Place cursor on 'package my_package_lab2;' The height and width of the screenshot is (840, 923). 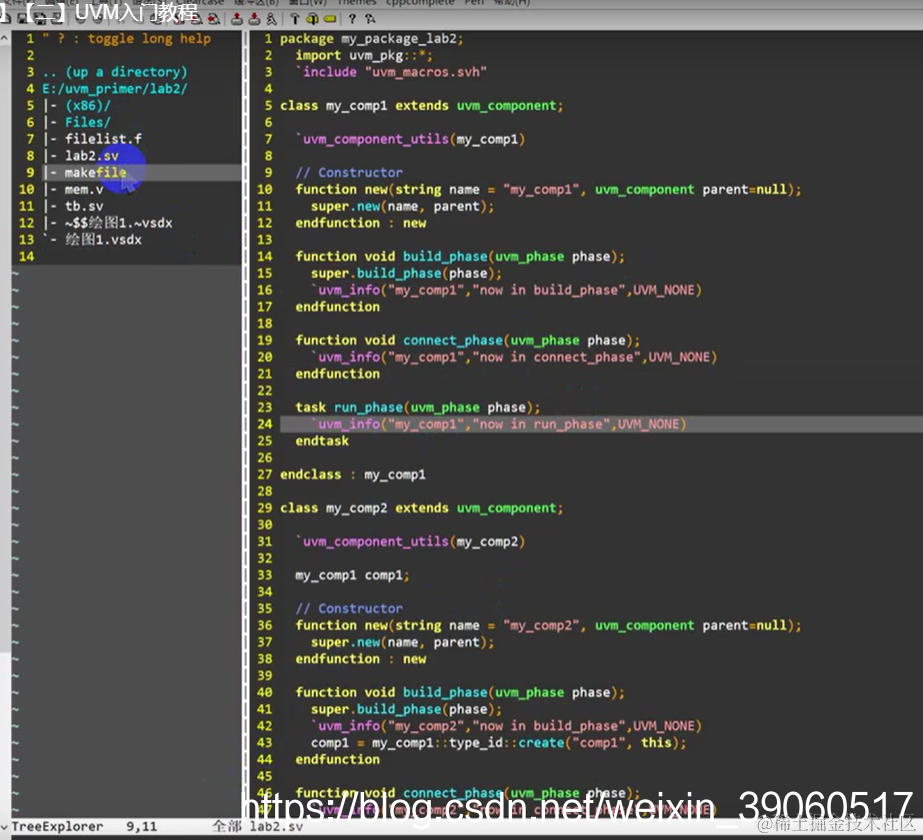371,39
